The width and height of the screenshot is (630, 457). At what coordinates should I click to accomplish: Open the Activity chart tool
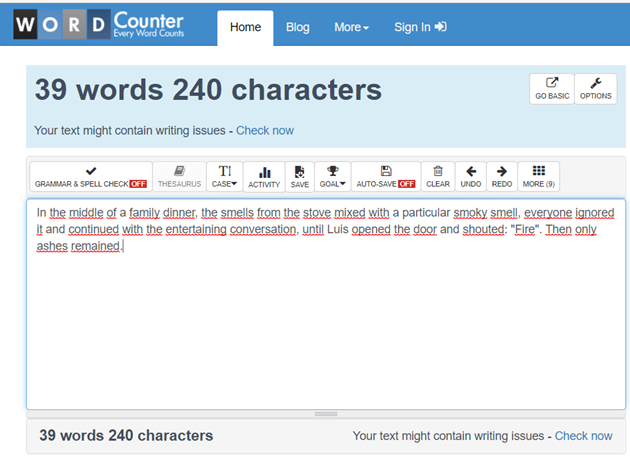pos(264,177)
